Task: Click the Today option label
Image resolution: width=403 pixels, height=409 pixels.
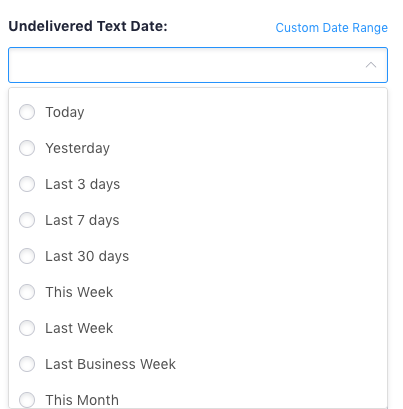Action: (65, 112)
